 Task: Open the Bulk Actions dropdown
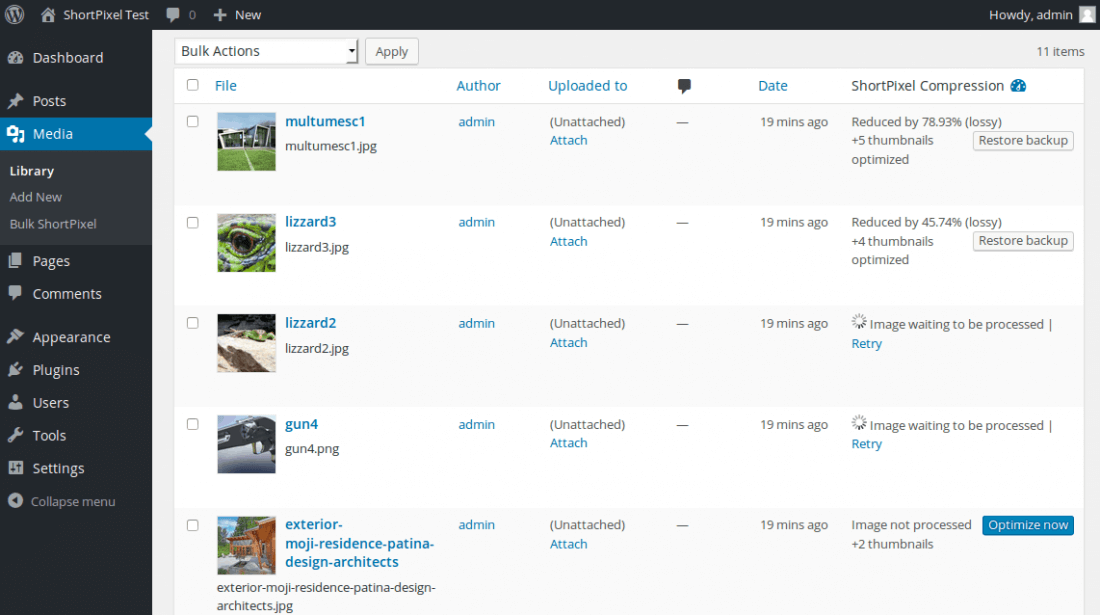tap(267, 51)
